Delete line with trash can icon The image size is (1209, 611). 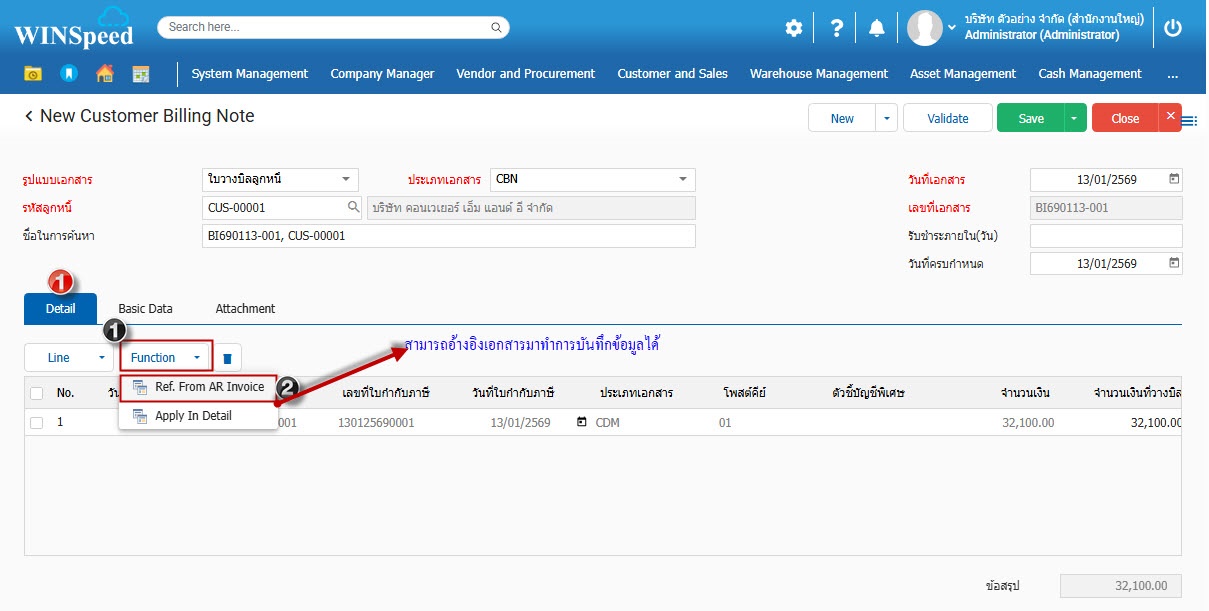(227, 358)
